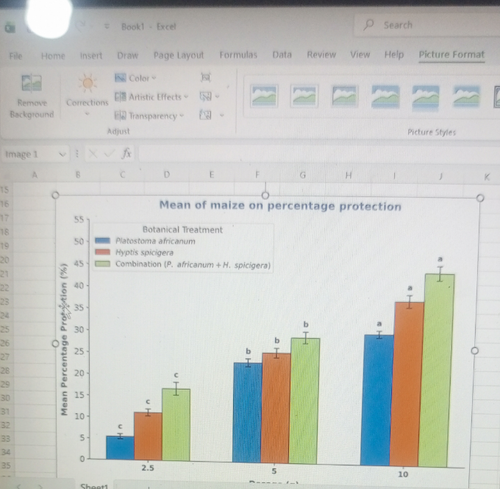Click the formula bar enter checkmark icon
The image size is (500, 489).
[x=108, y=154]
